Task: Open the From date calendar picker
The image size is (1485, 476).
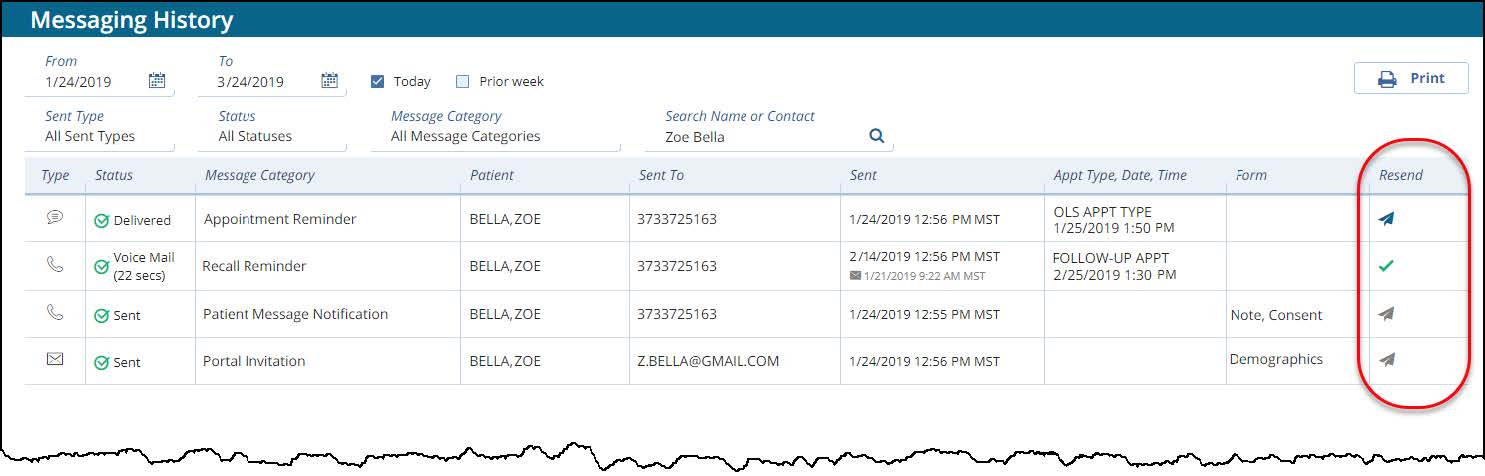Action: (157, 82)
